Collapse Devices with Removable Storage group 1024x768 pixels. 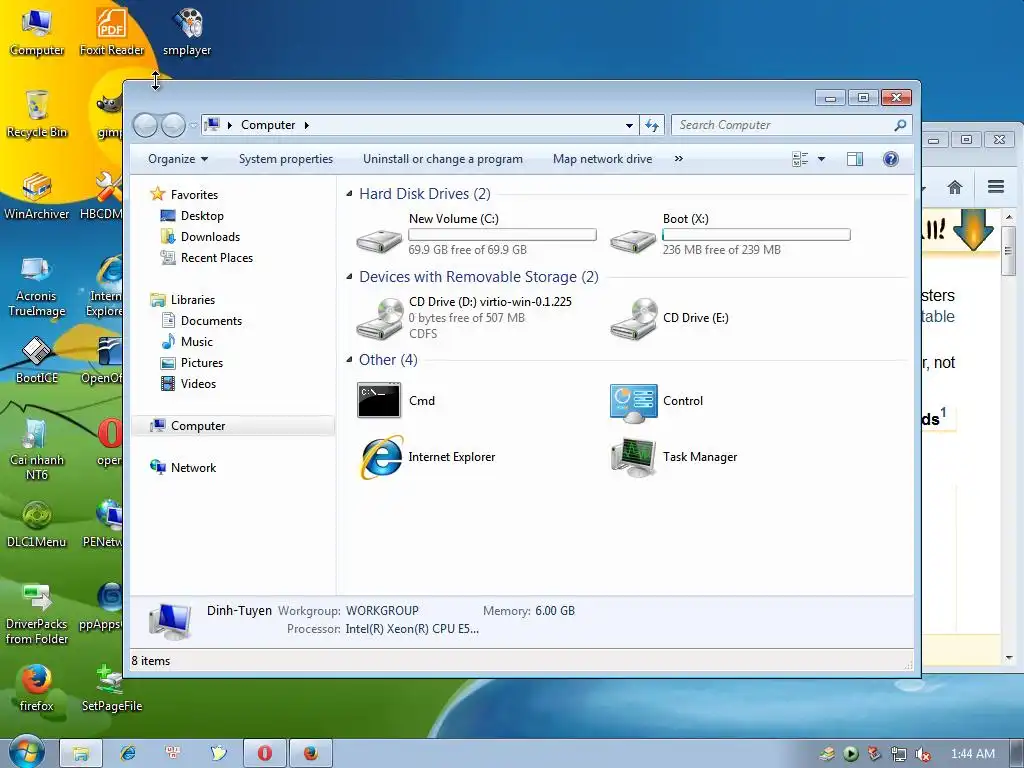click(349, 277)
